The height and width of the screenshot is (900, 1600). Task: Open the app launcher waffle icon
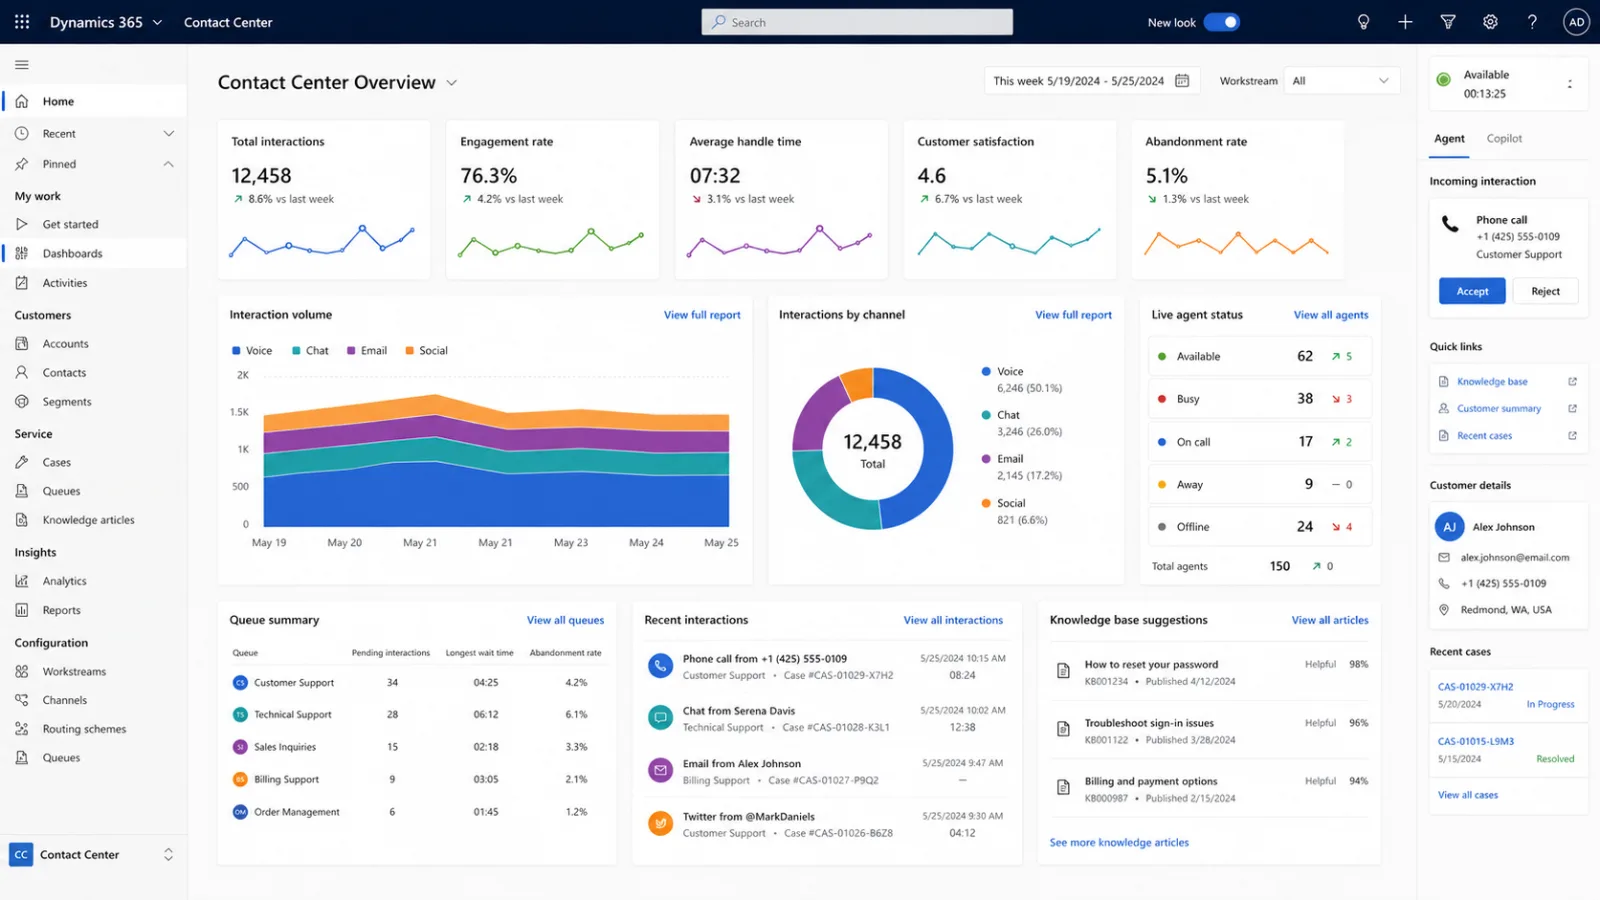point(22,22)
